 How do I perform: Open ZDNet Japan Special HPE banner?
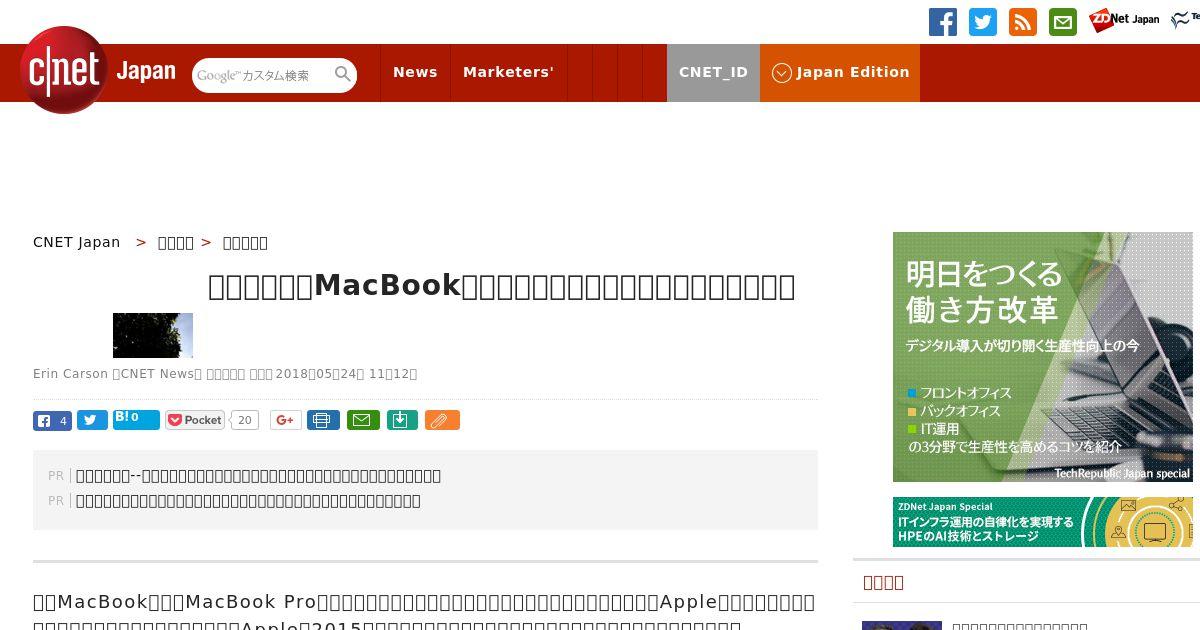point(1043,522)
